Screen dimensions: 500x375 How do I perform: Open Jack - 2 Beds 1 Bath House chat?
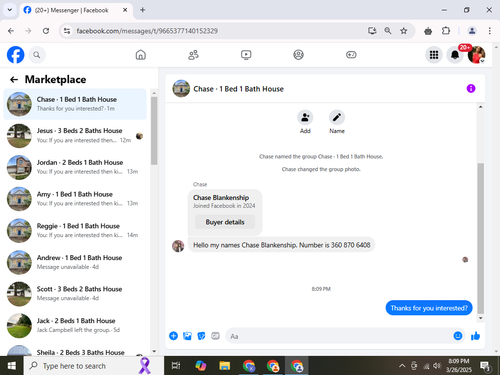point(75,325)
